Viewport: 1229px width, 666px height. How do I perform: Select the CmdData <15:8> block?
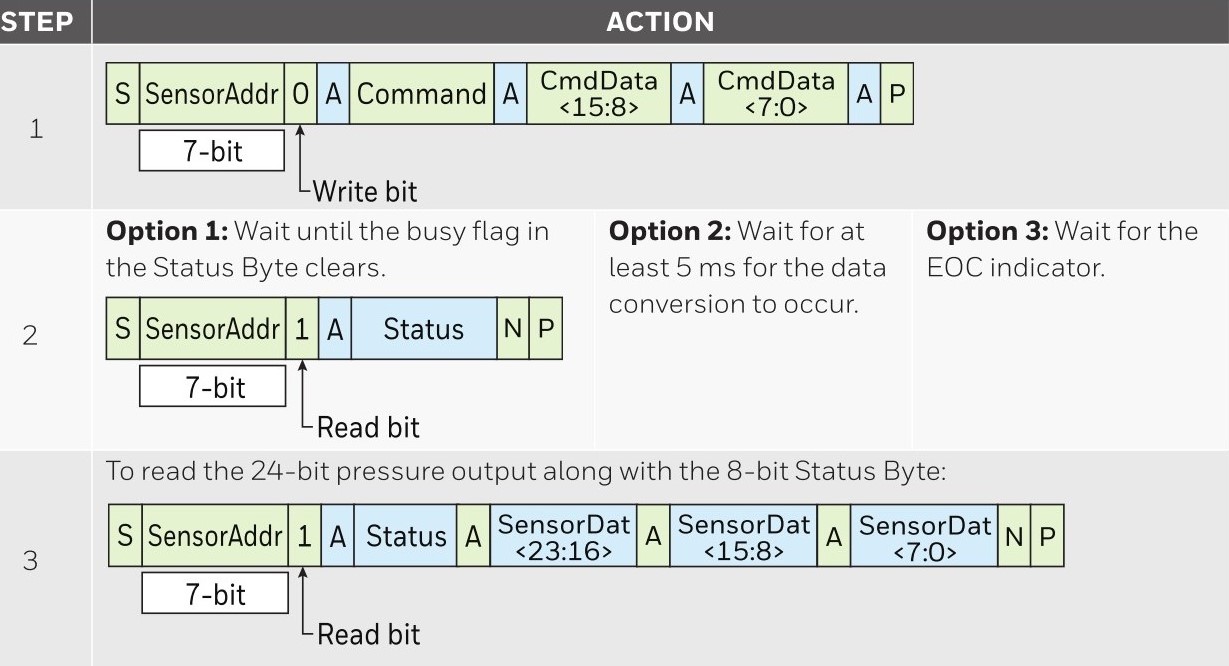pos(598,94)
